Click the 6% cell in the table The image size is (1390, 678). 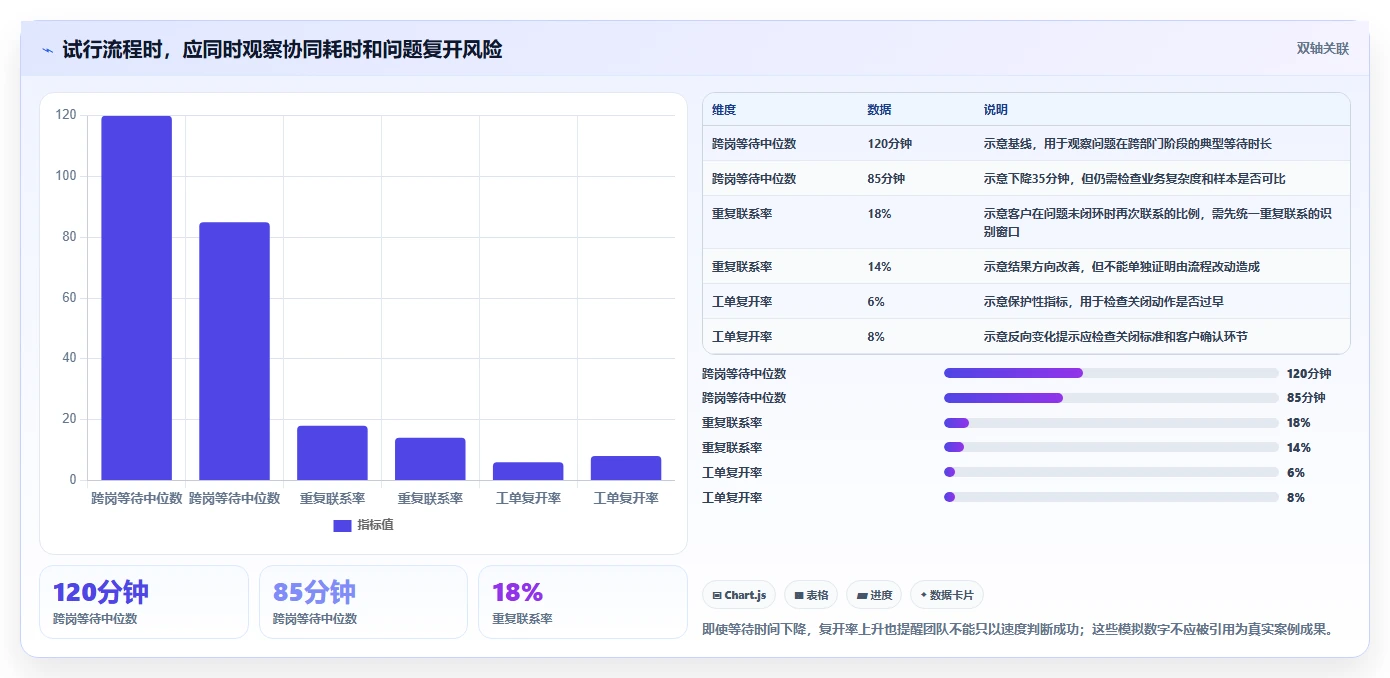pos(876,302)
